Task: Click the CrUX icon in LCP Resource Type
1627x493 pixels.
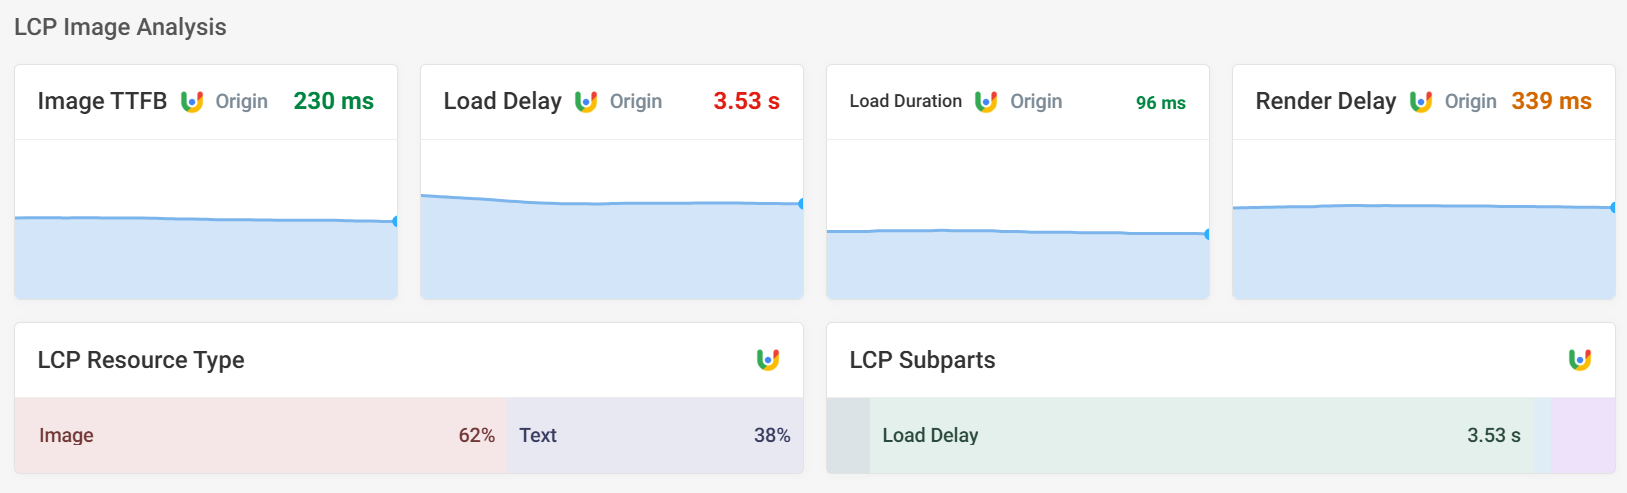Action: [768, 359]
